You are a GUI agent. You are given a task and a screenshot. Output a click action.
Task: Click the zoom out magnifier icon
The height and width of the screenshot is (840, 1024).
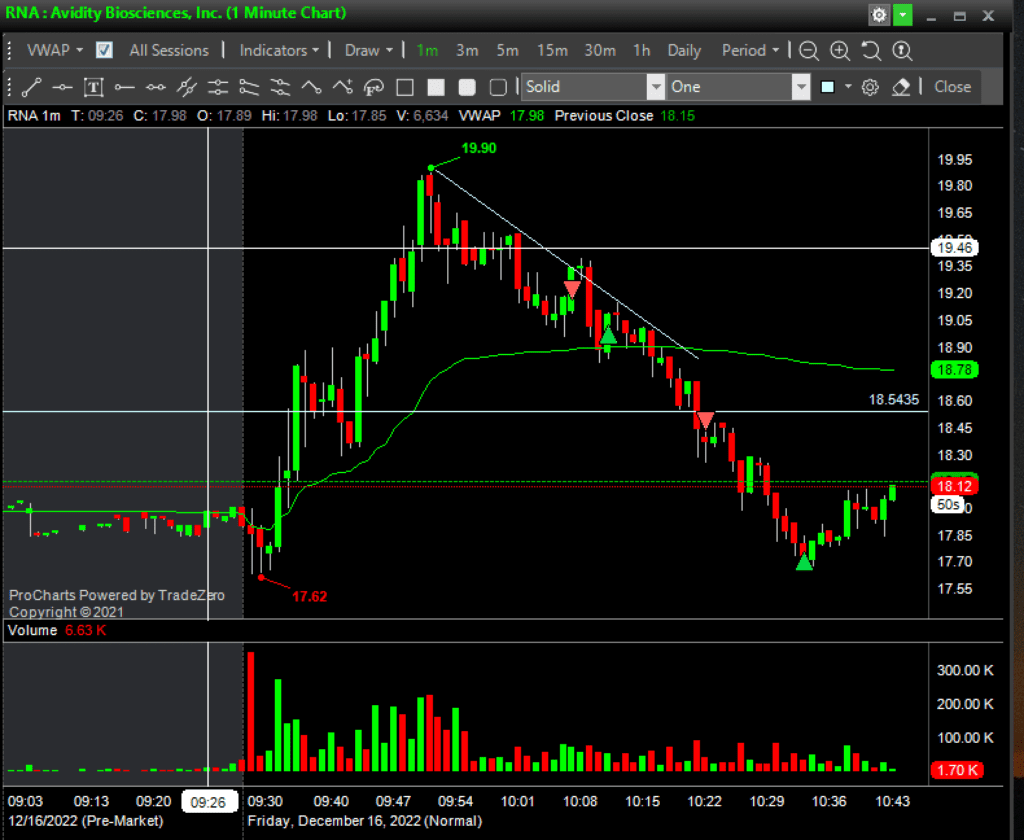point(808,51)
